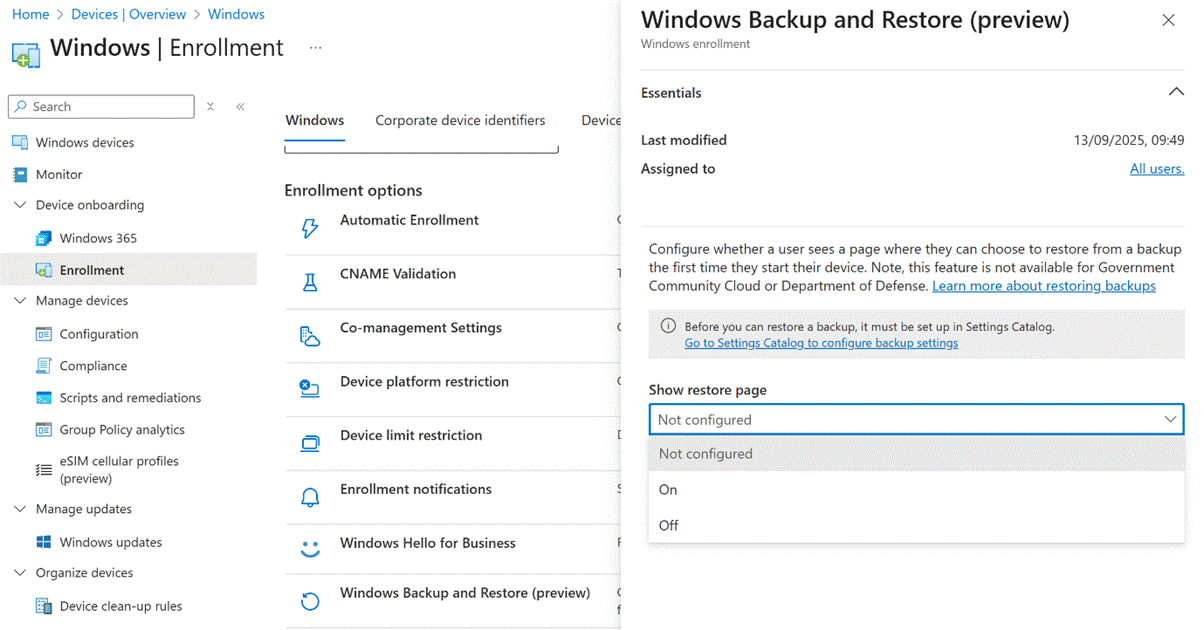Click the Windows Backup and Restore icon
Image resolution: width=1204 pixels, height=630 pixels.
[310, 601]
